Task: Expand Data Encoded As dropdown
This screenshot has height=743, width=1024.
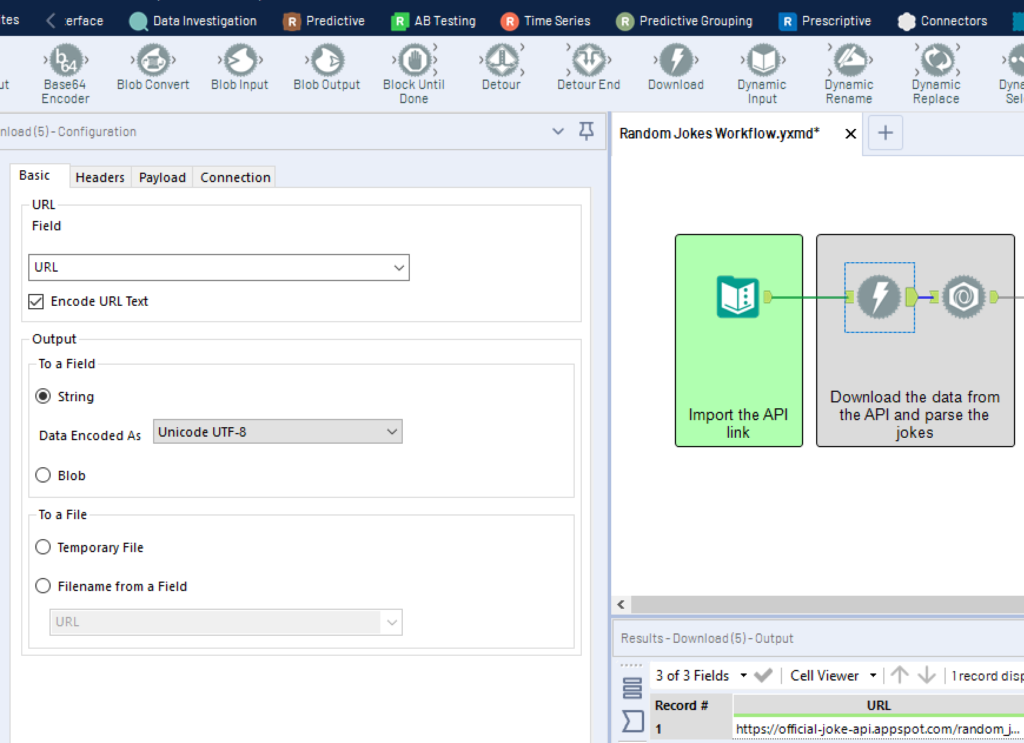Action: (278, 432)
